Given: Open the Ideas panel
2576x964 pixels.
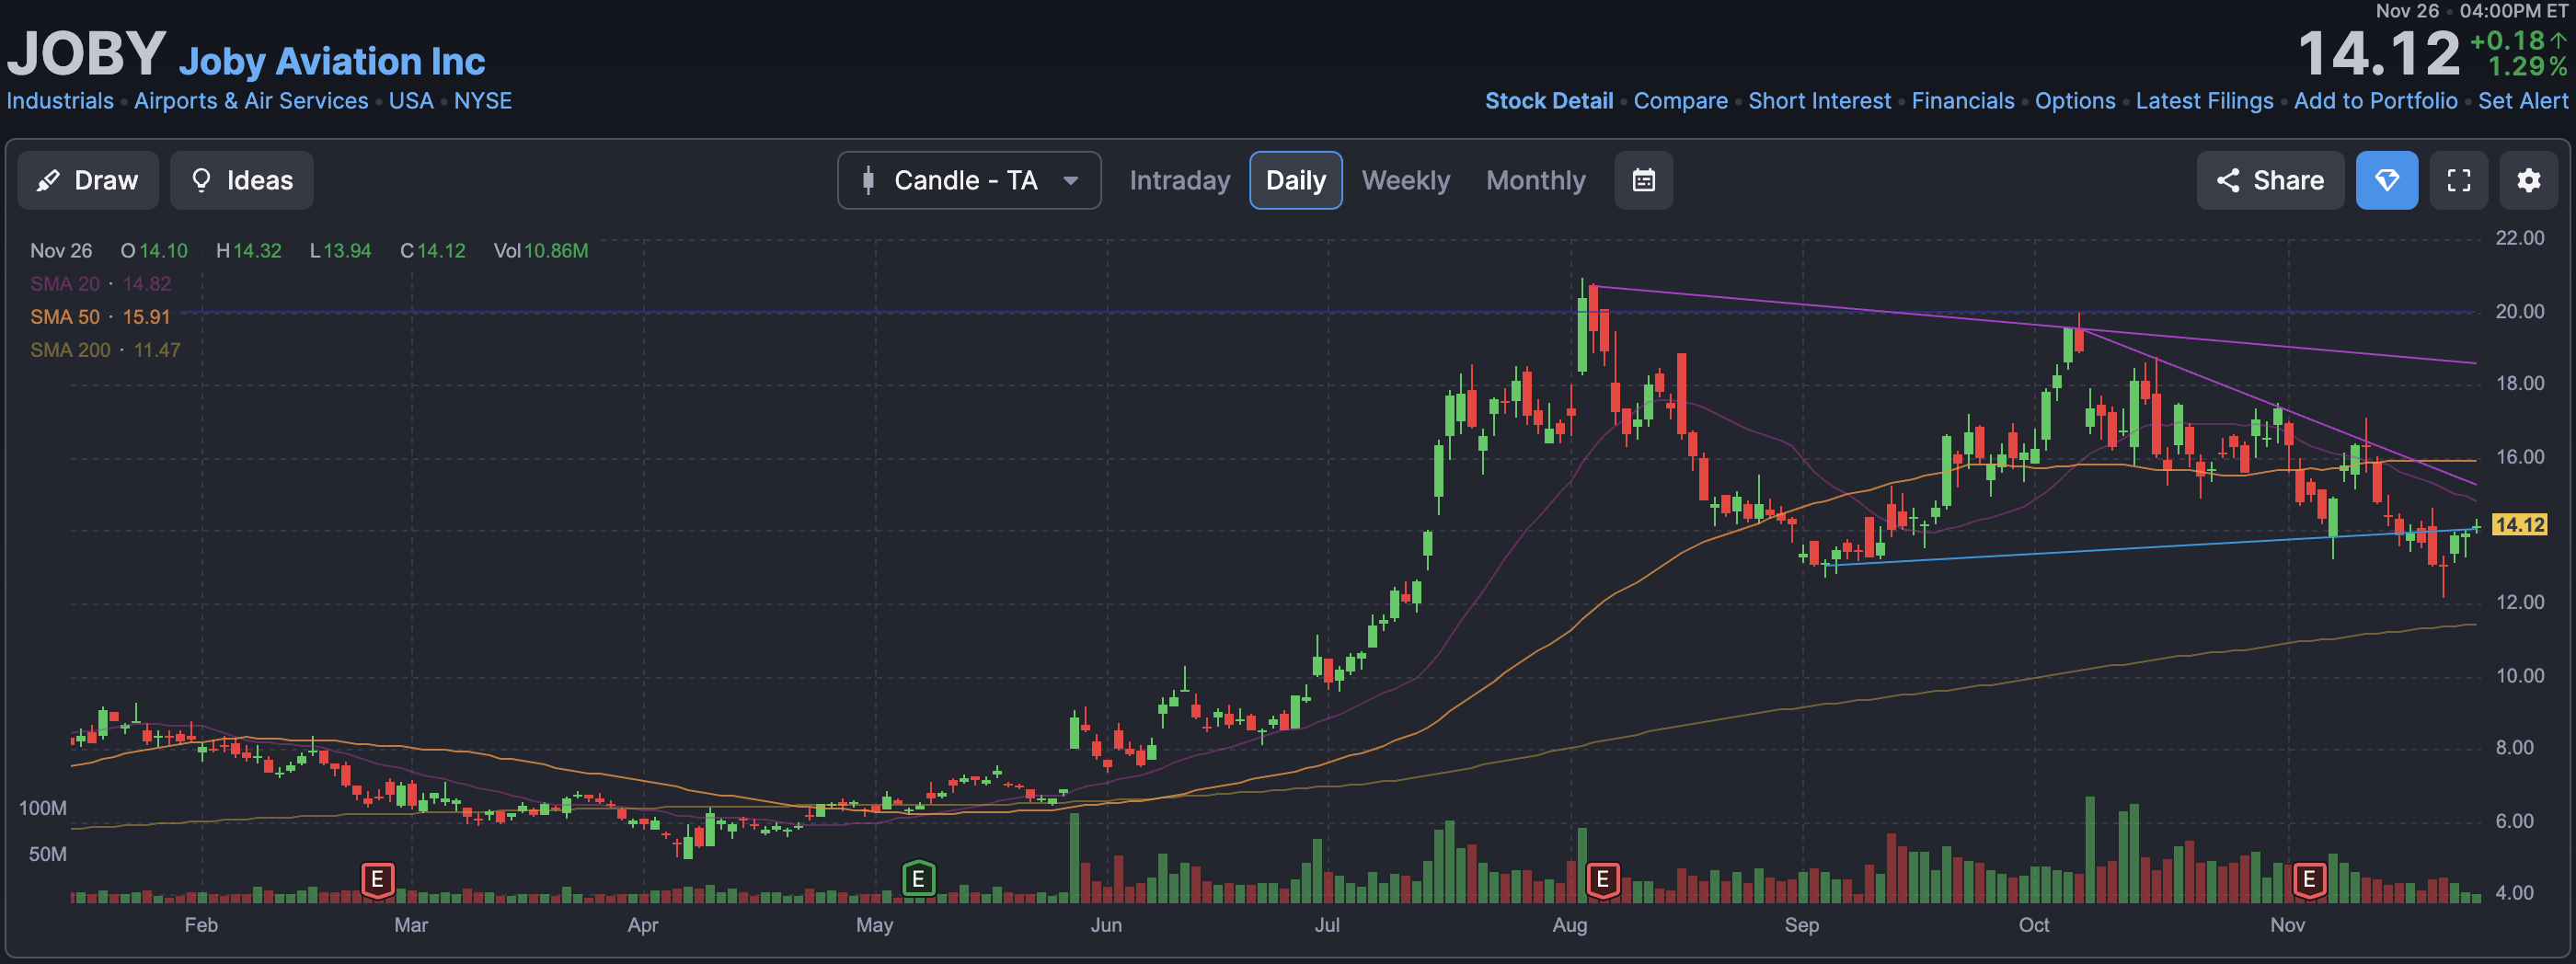Looking at the screenshot, I should (241, 180).
